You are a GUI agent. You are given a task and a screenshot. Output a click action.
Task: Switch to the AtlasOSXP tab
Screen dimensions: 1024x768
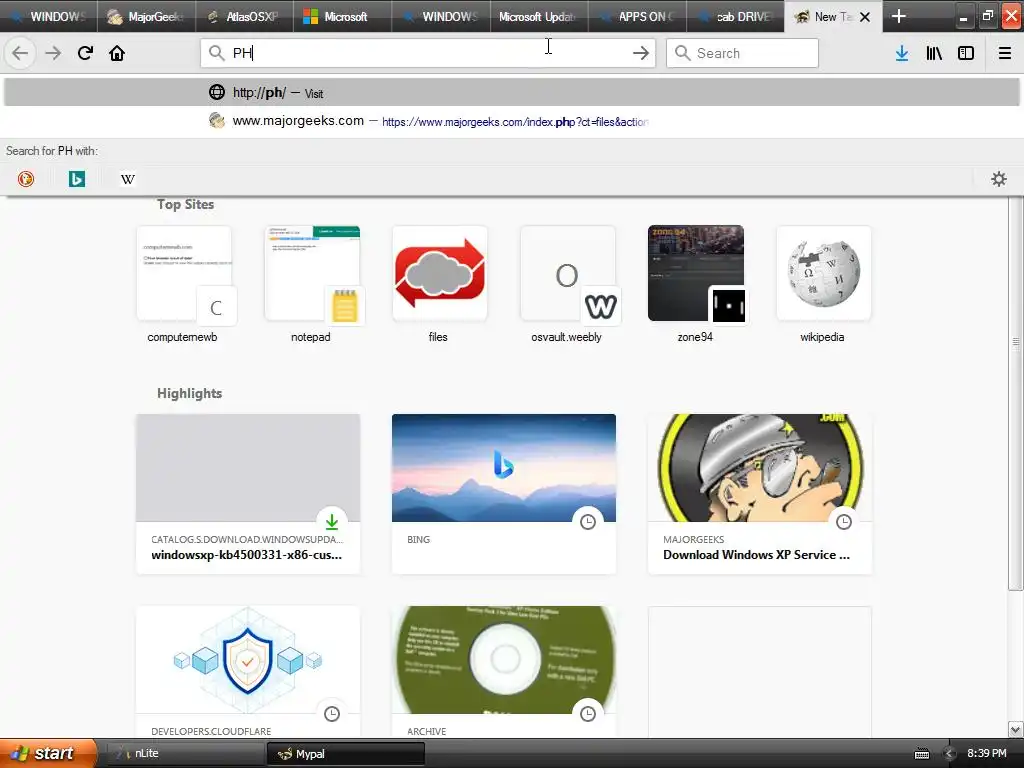[244, 16]
